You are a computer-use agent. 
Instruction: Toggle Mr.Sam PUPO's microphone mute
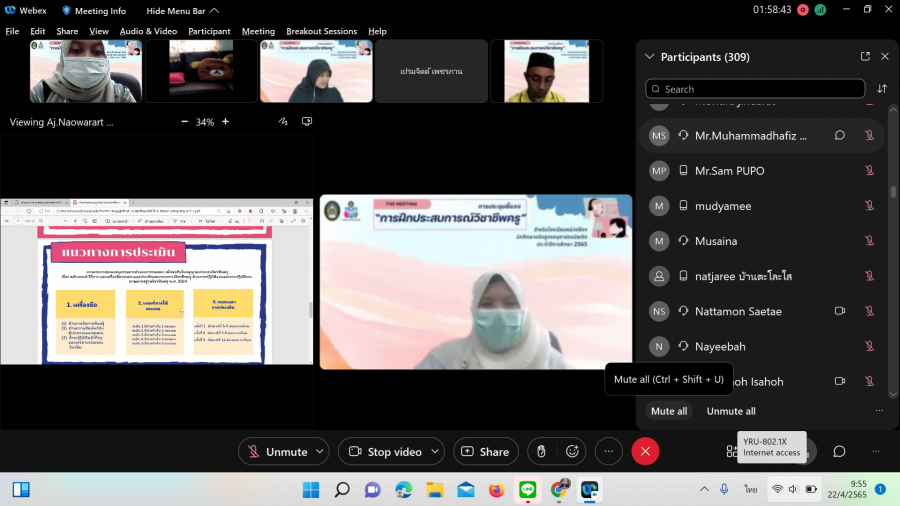tap(868, 171)
